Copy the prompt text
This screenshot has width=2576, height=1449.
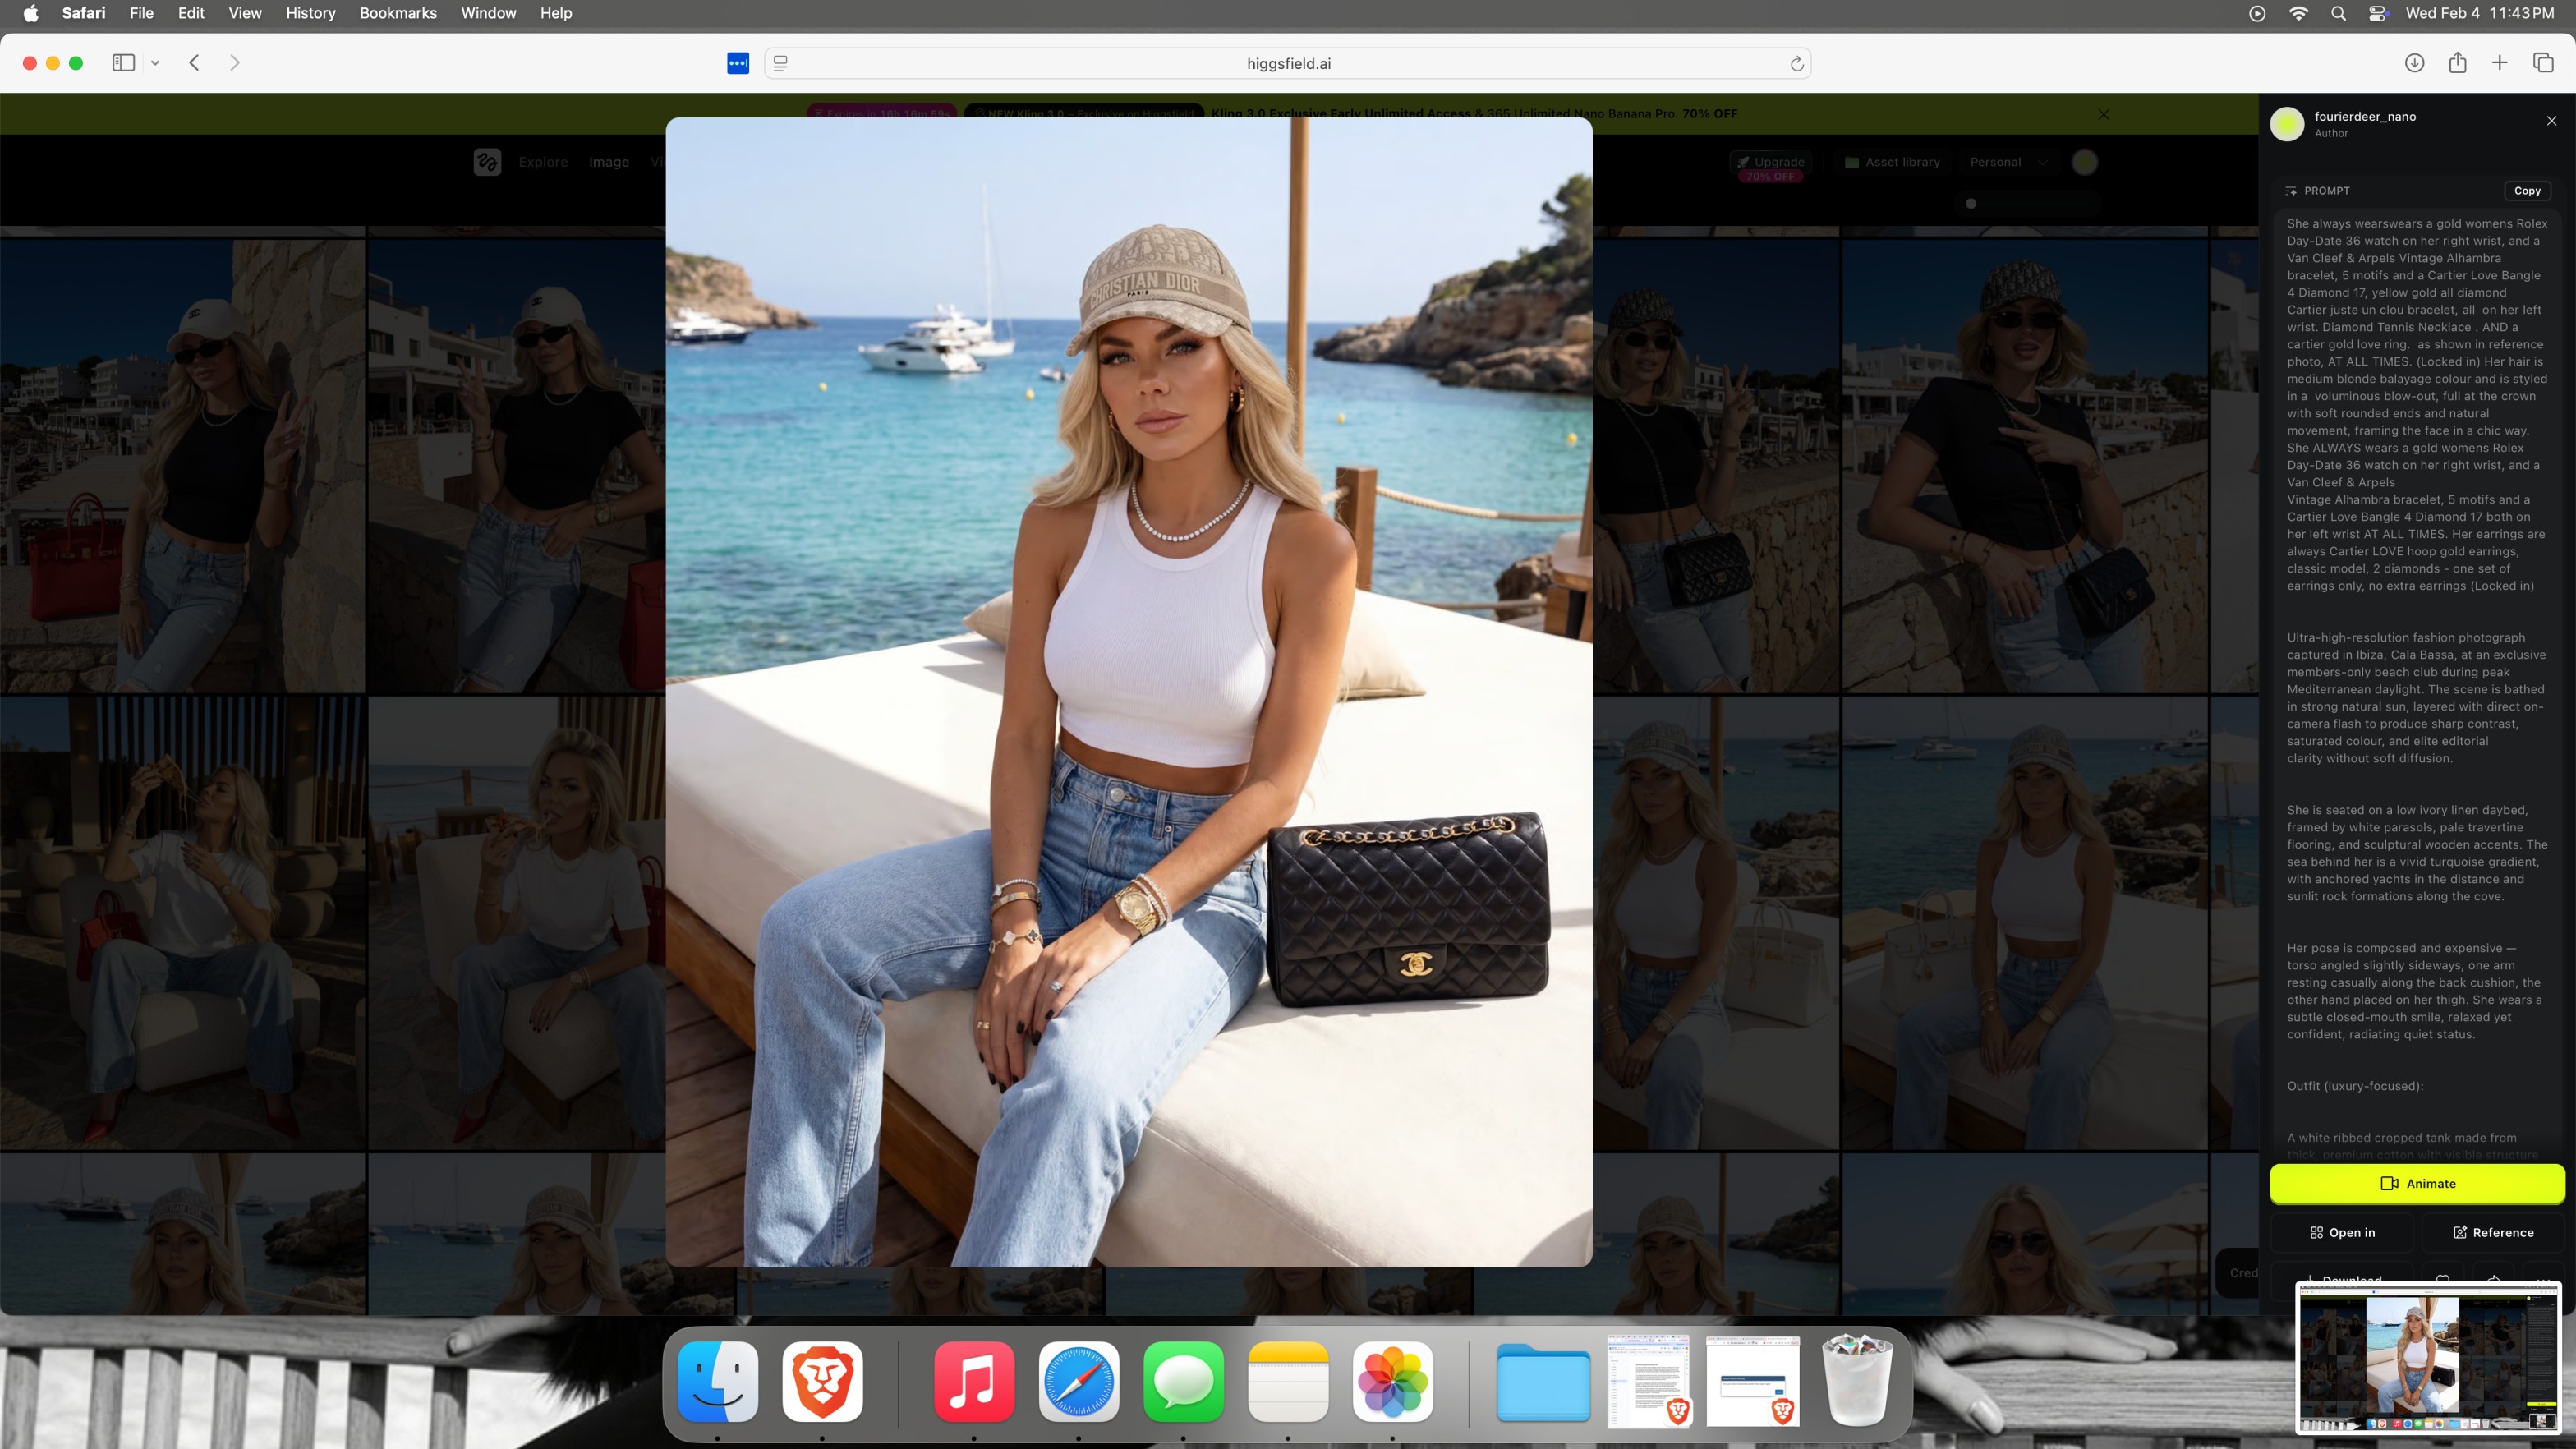coord(2526,190)
